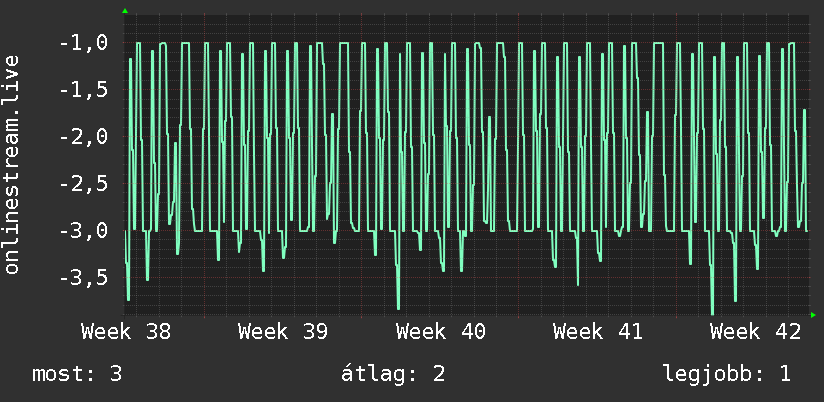The width and height of the screenshot is (824, 402).
Task: Click the 'Week 40' x-axis label
Action: 441,332
